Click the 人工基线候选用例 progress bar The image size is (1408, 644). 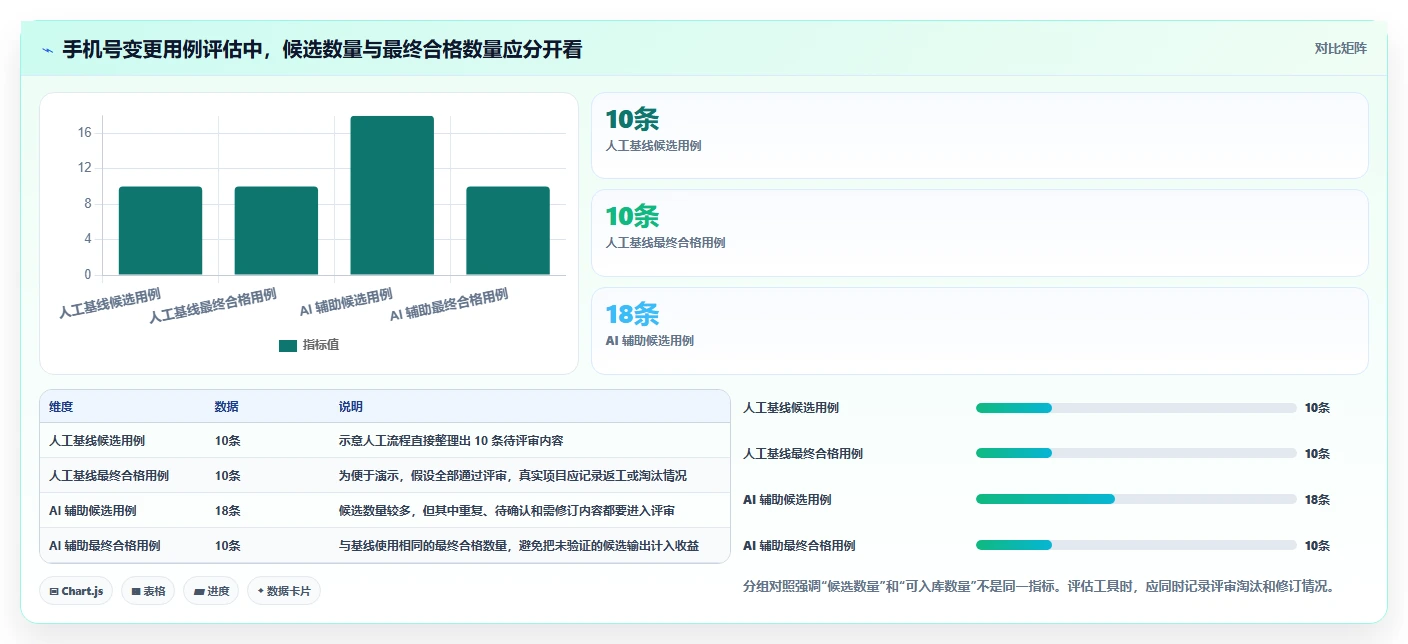1136,408
